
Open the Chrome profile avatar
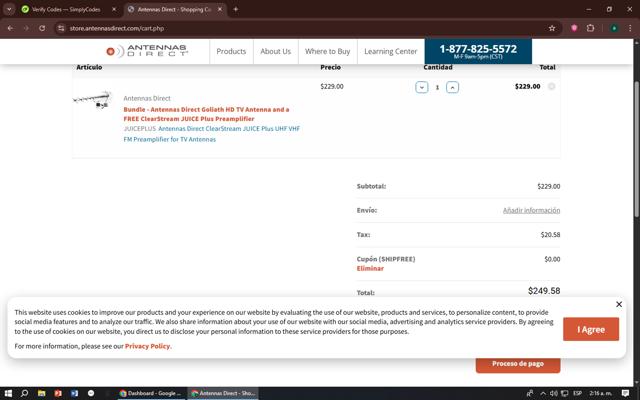coord(614,28)
